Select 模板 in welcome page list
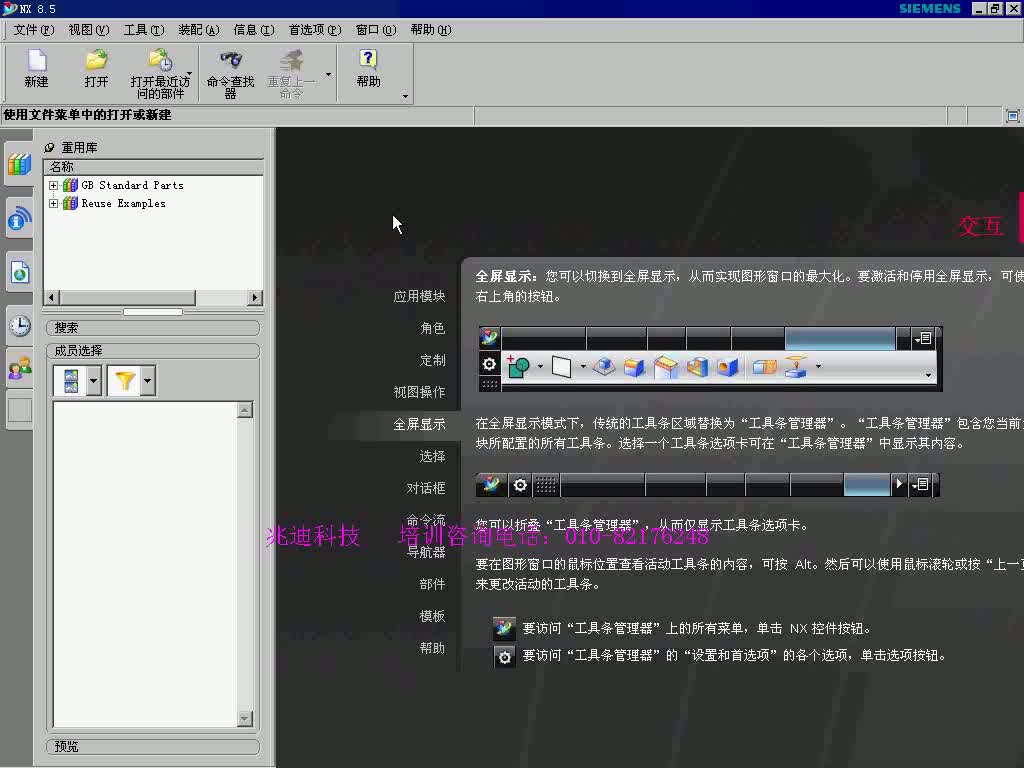 pyautogui.click(x=432, y=616)
